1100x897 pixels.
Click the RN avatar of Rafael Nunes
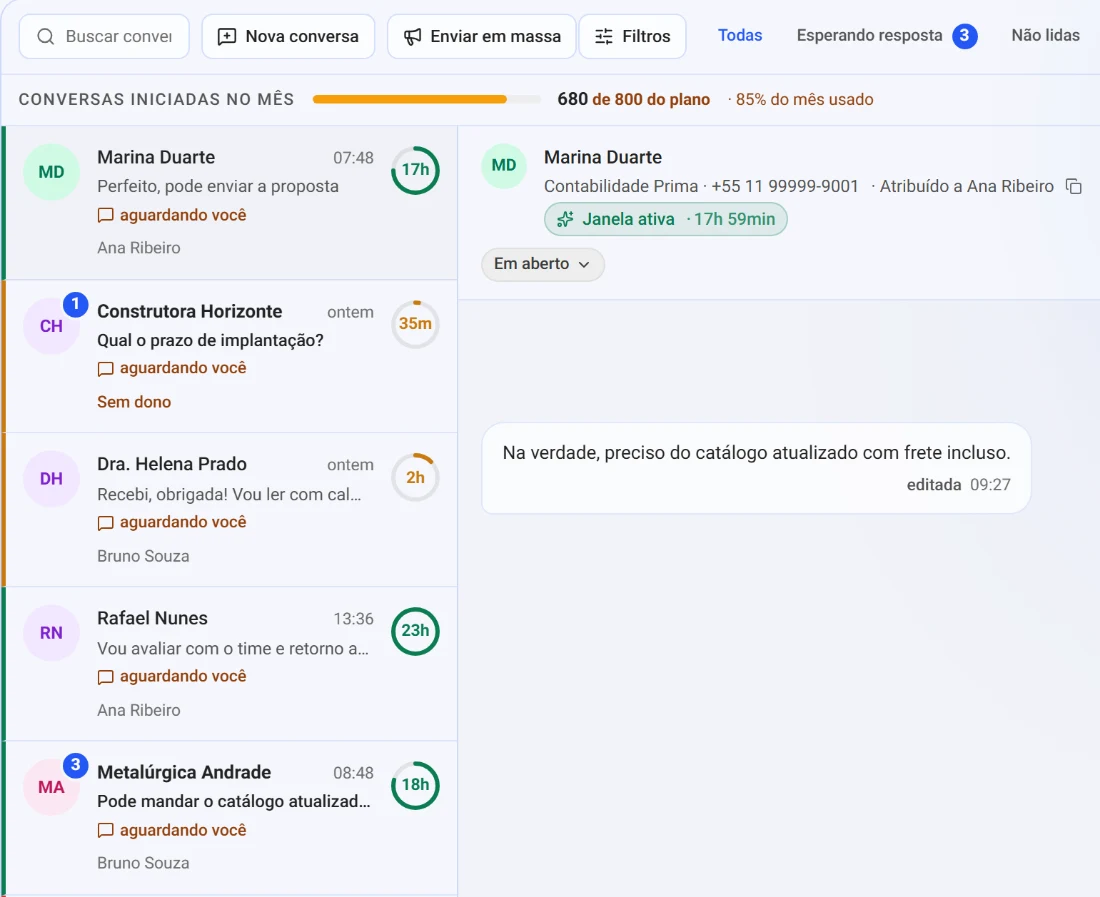coord(51,633)
